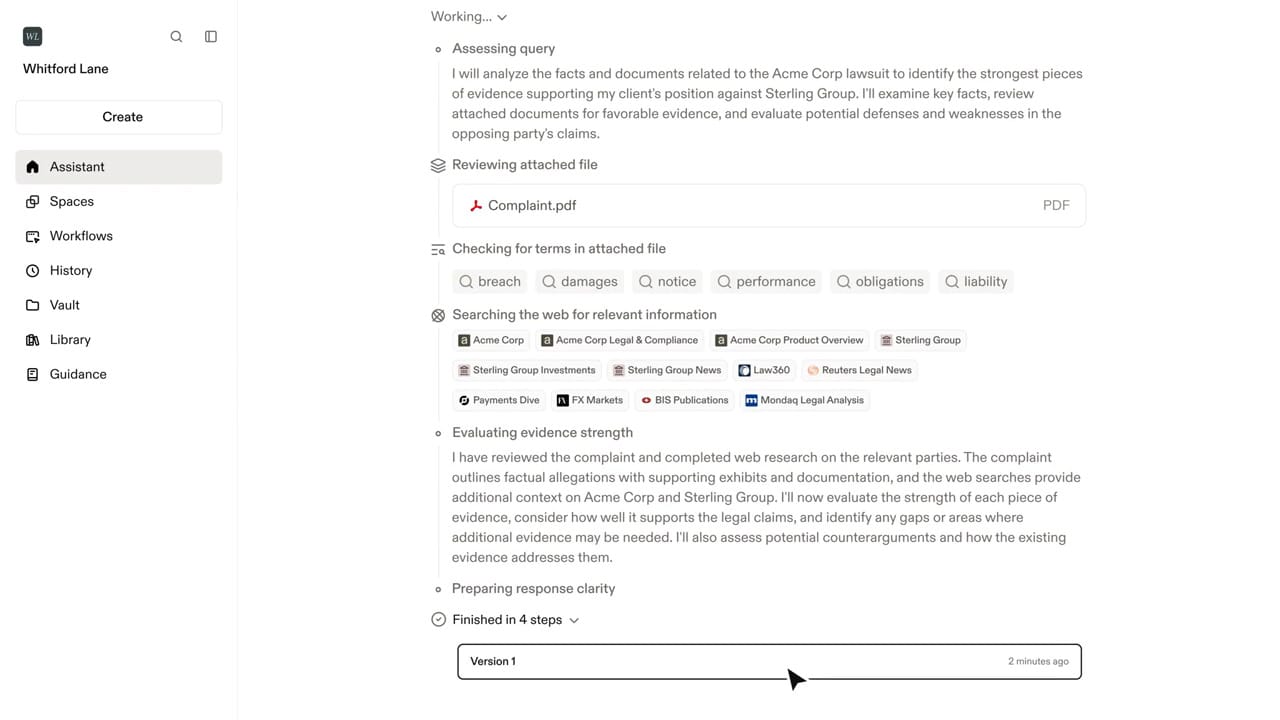Open the Library section
Image resolution: width=1280 pixels, height=720 pixels.
click(x=69, y=340)
